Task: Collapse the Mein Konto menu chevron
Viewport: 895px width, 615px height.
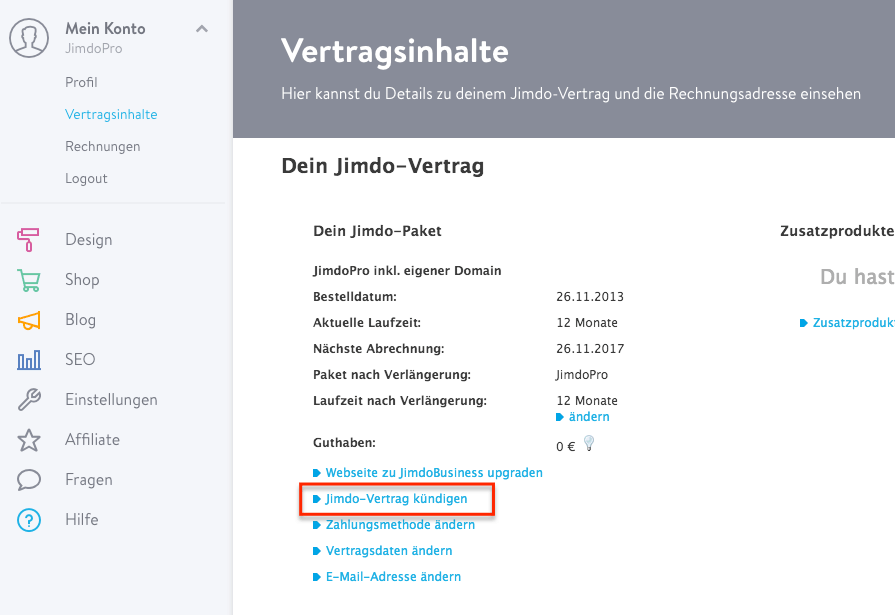Action: (x=201, y=29)
